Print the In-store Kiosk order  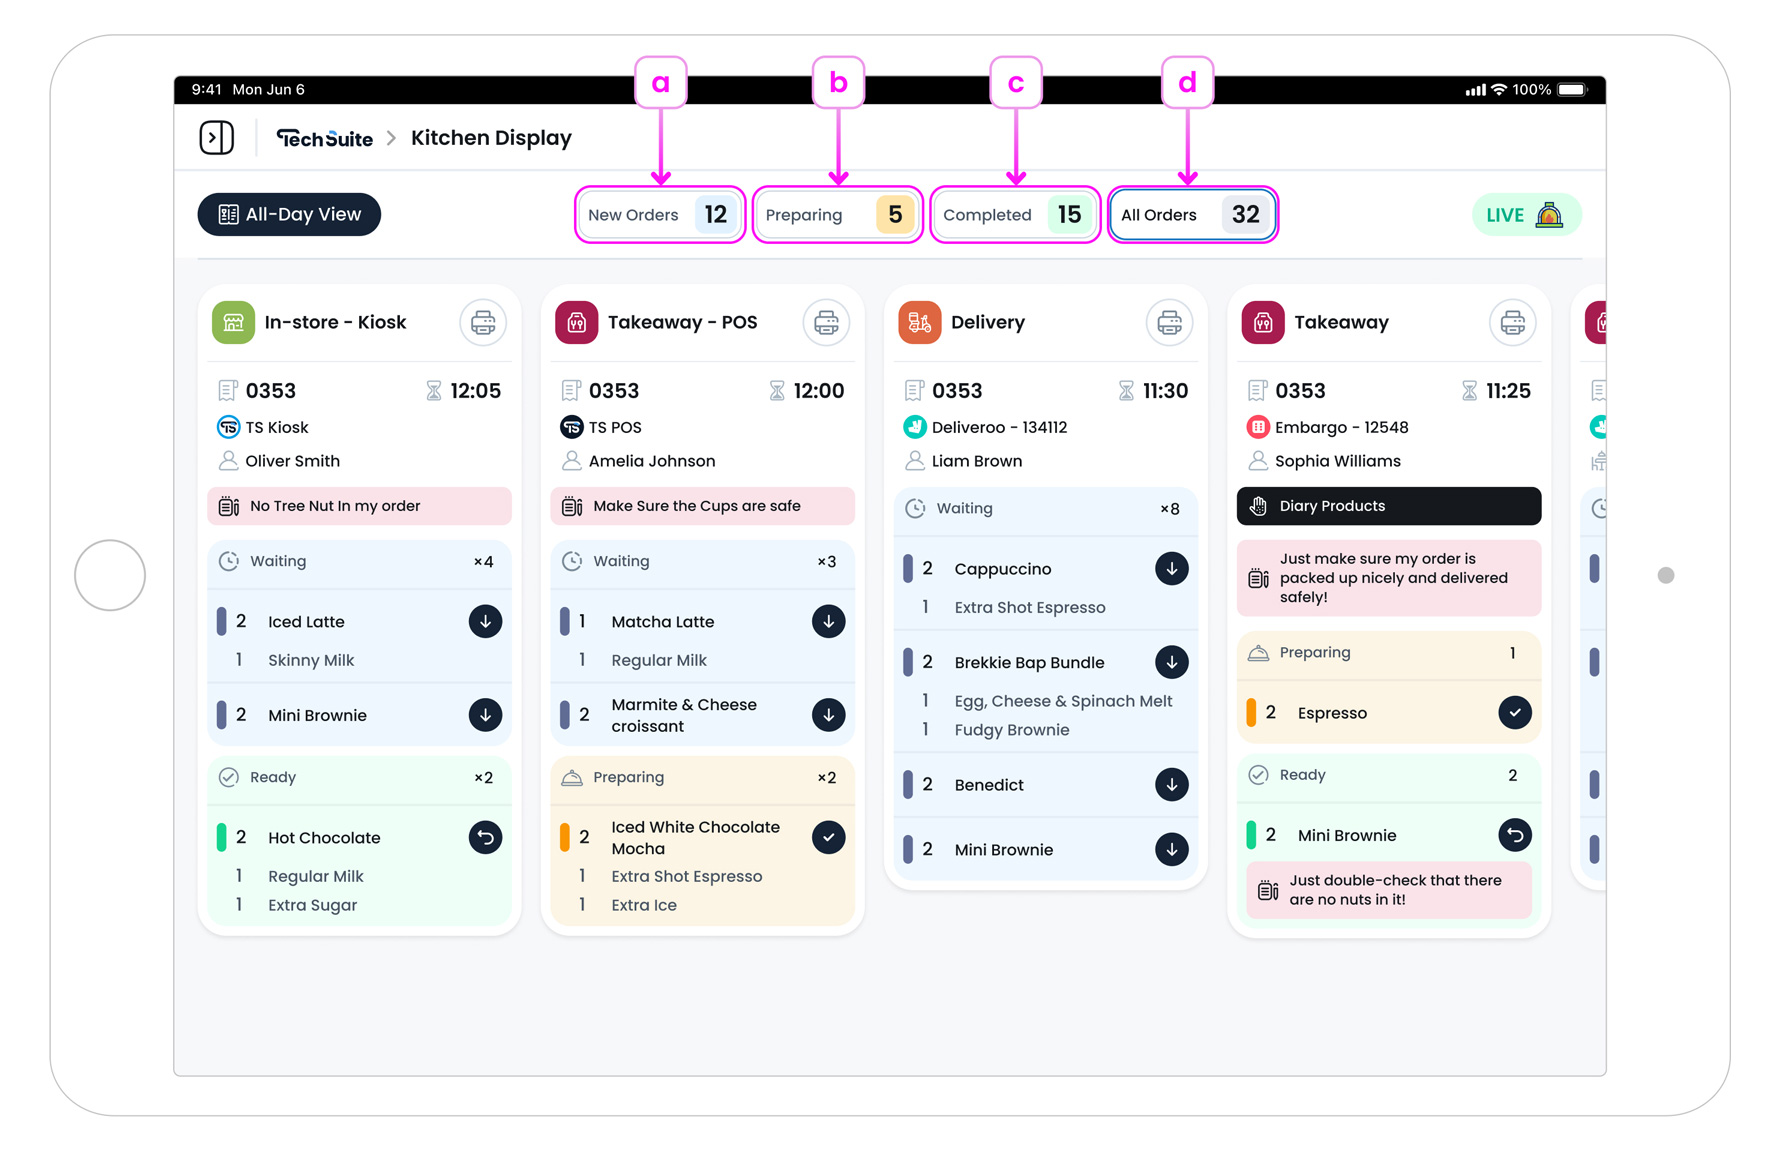tap(483, 323)
